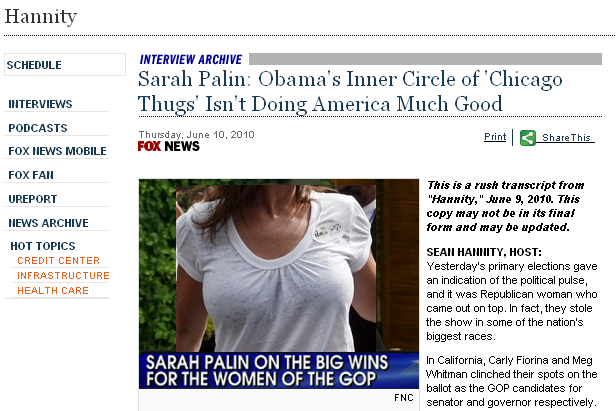
Task: Open the Hannity title link
Action: [x=40, y=17]
